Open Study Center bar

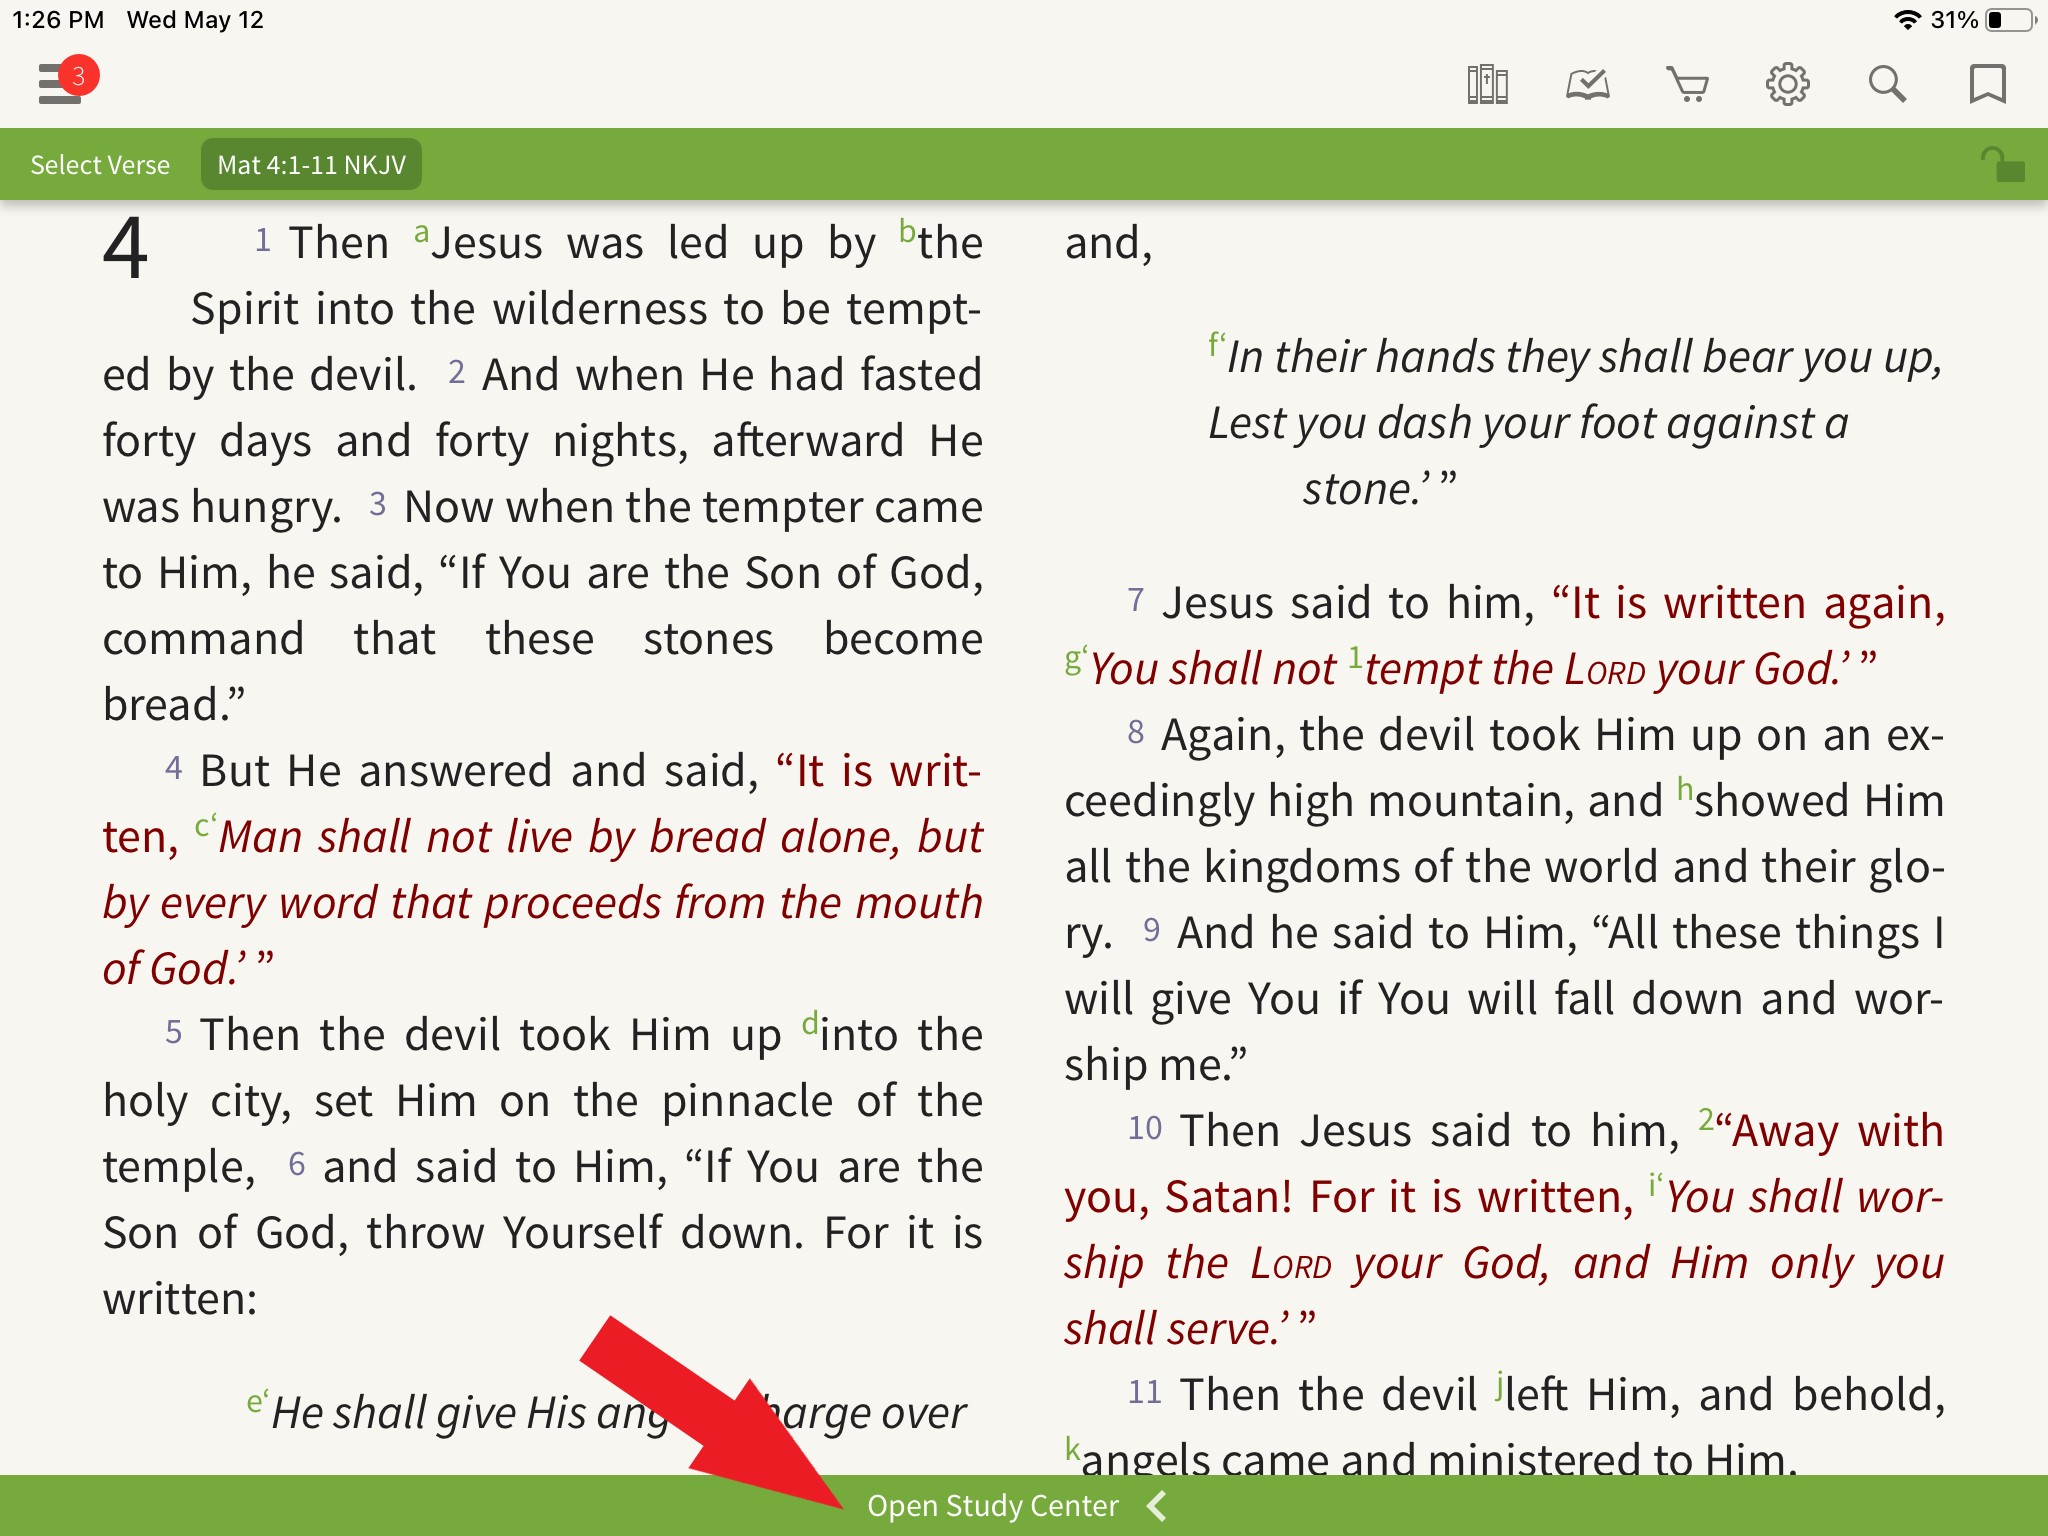click(1024, 1505)
